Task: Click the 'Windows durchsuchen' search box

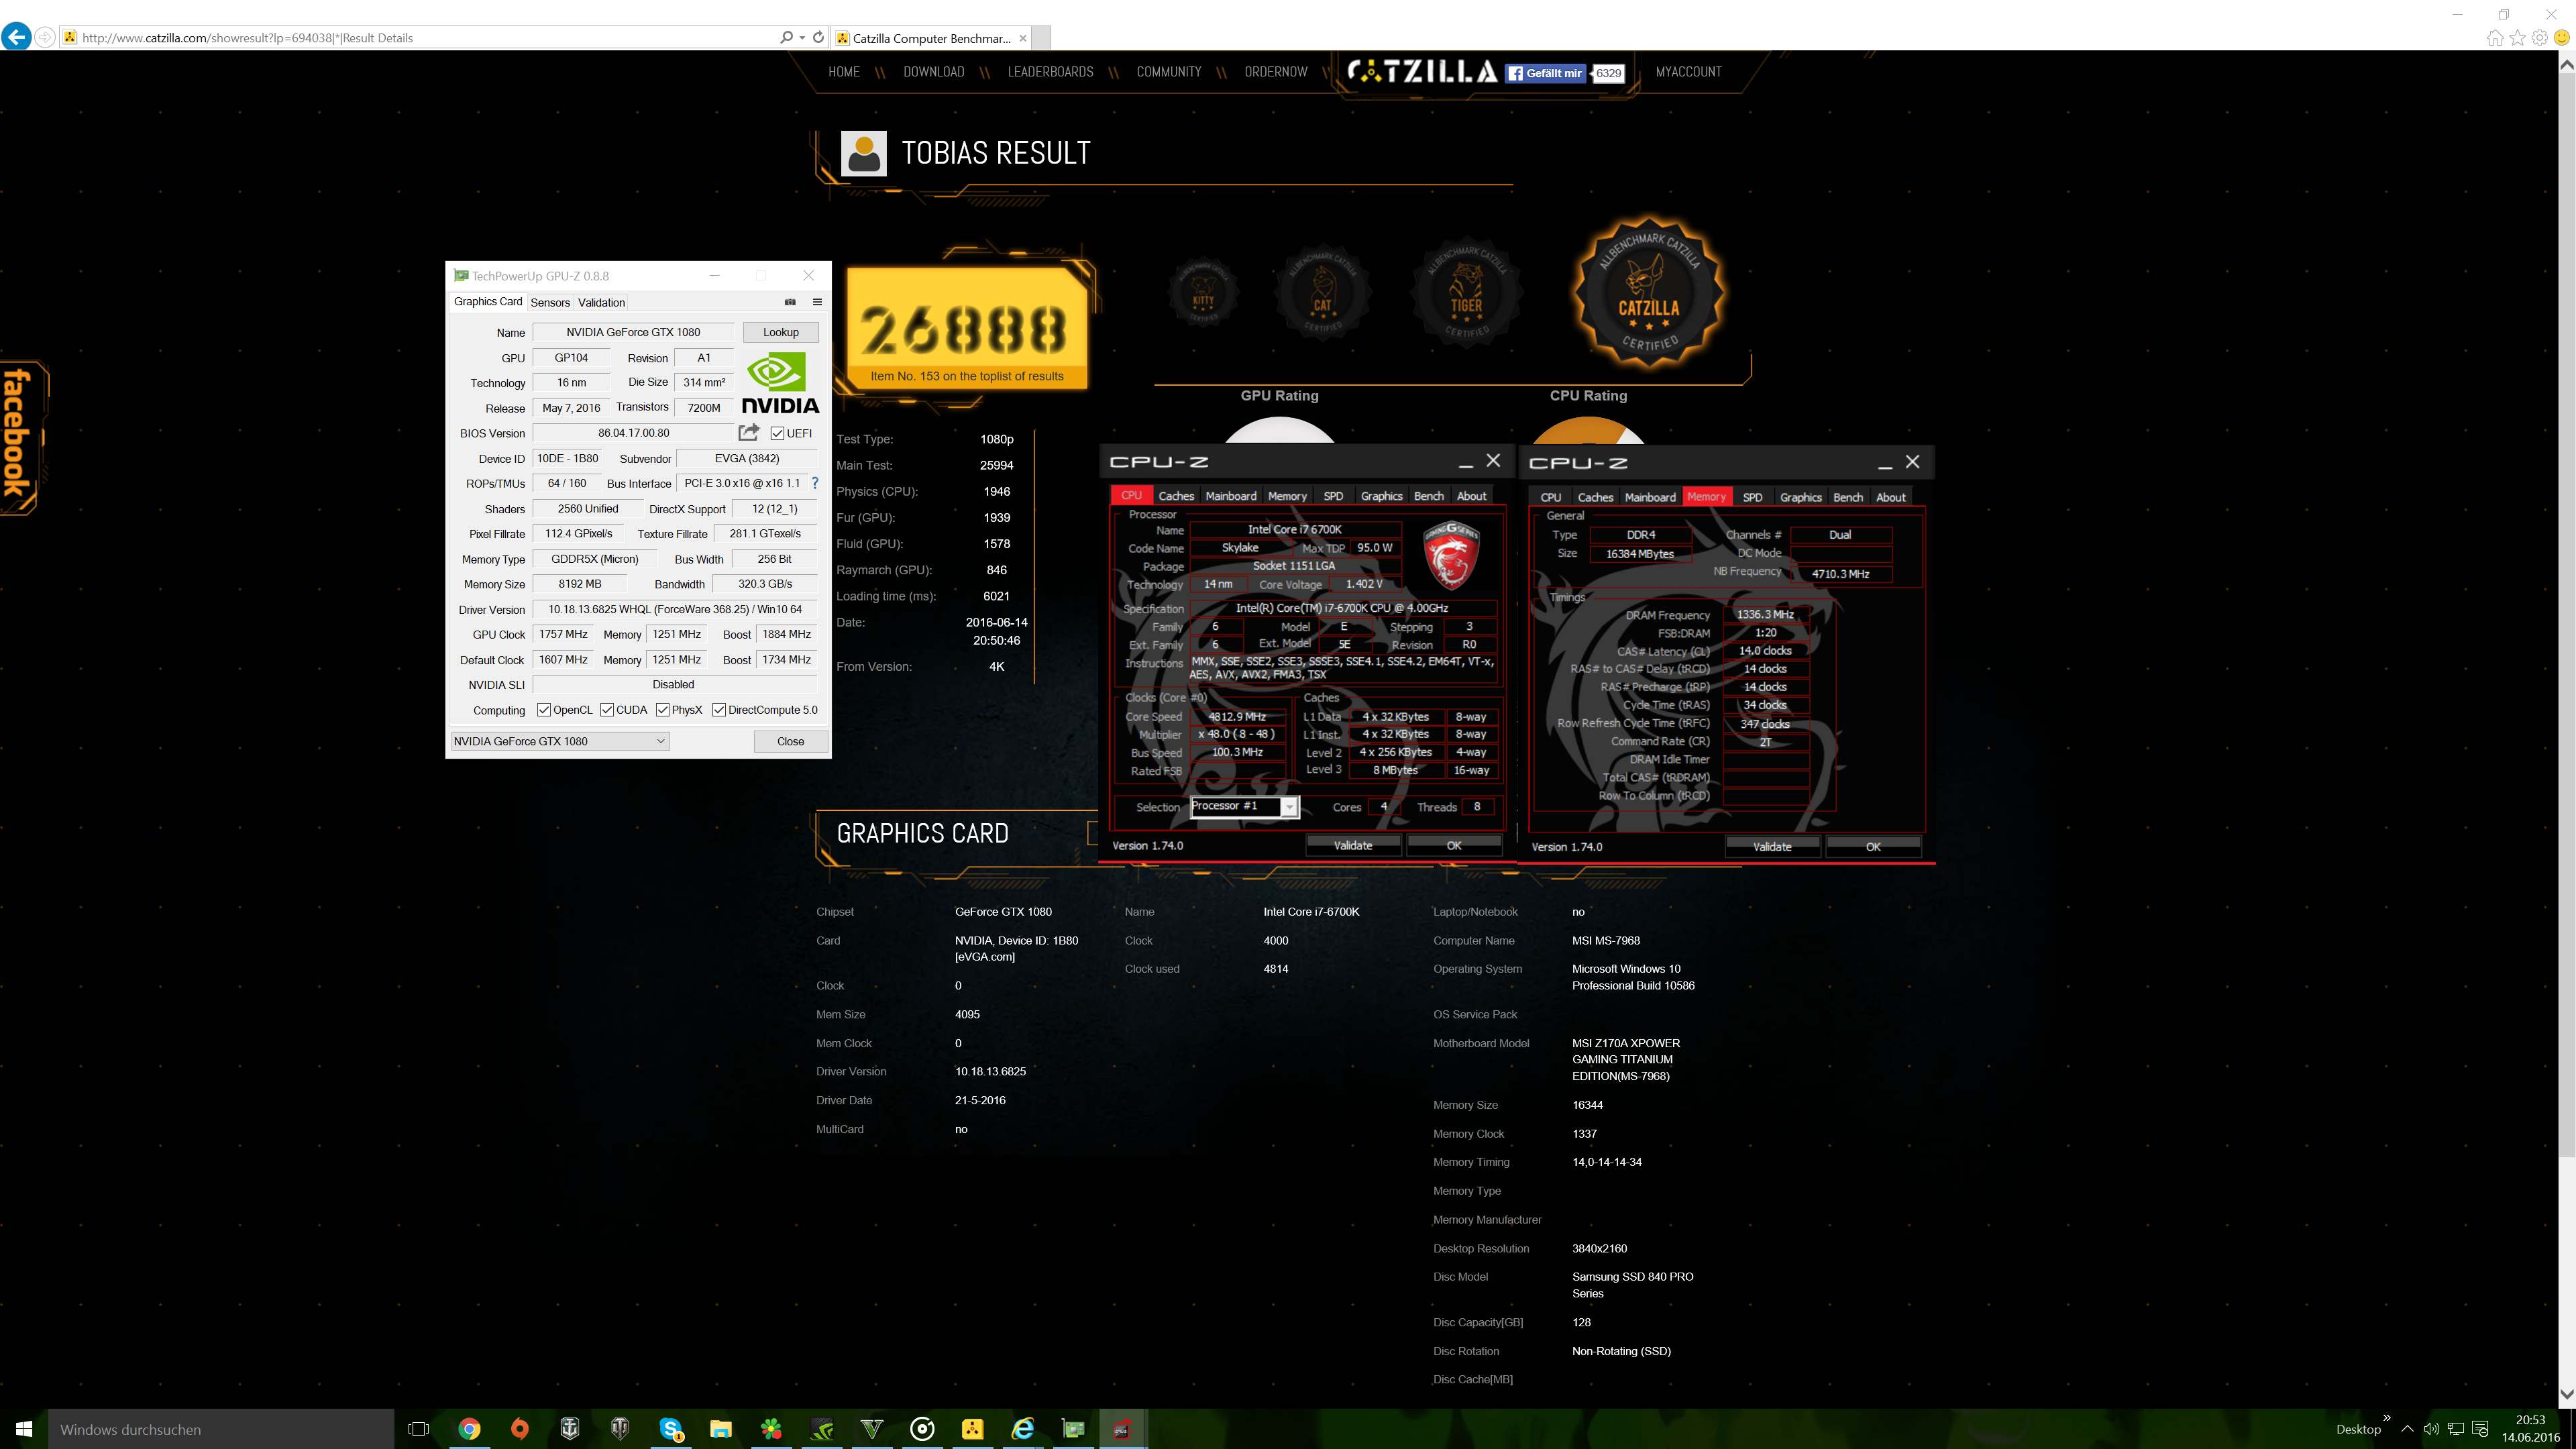Action: coord(221,1429)
